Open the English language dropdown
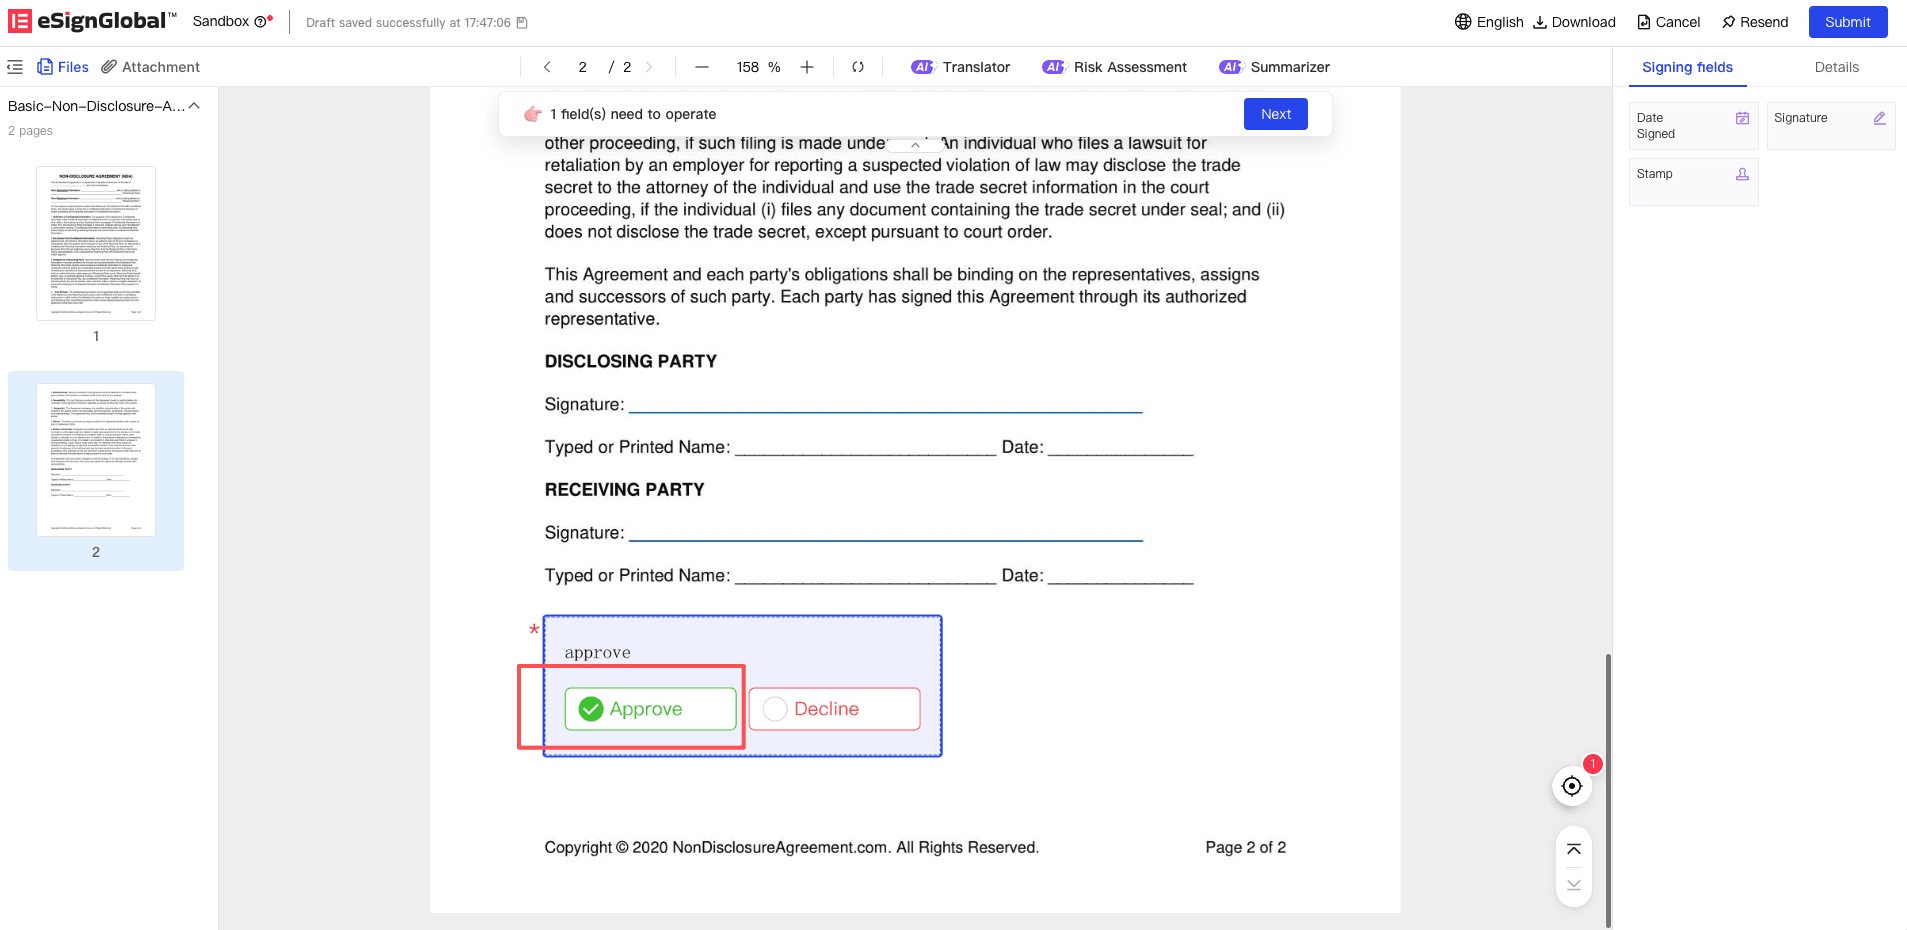 [1489, 22]
